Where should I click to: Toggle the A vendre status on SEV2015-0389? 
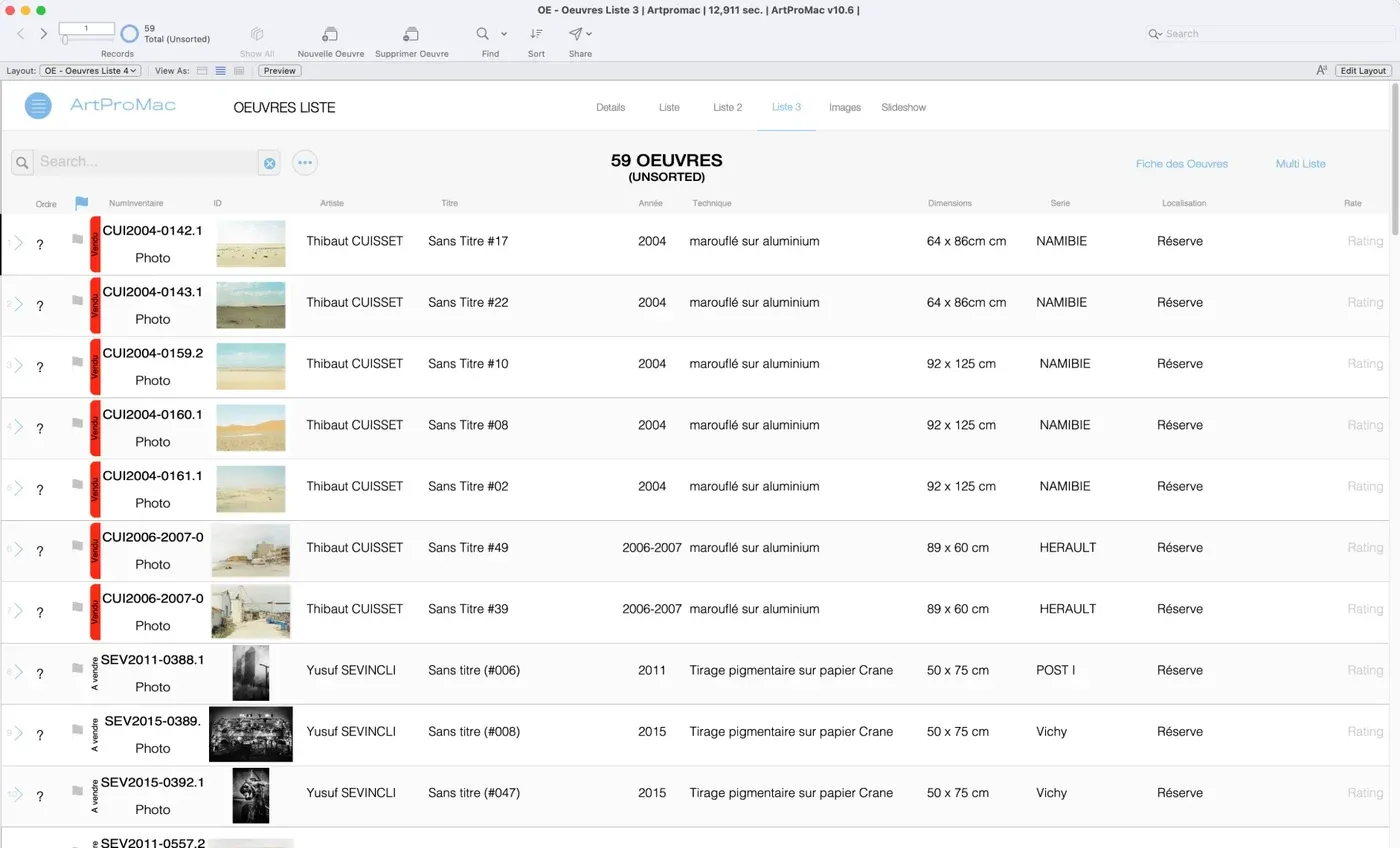pos(95,735)
